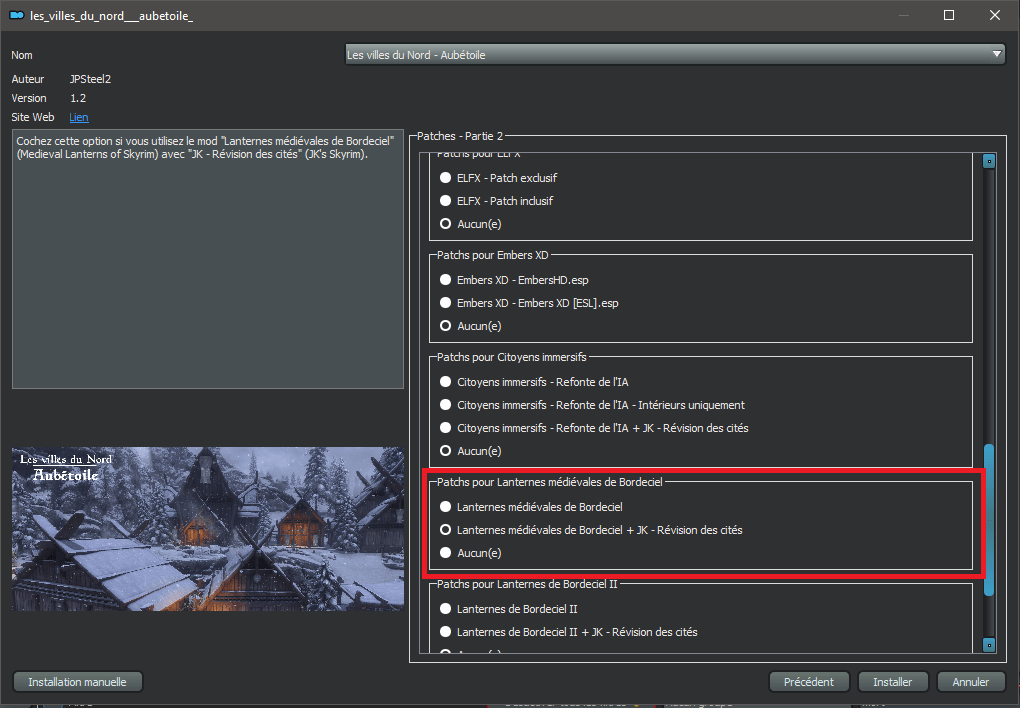The image size is (1020, 708).
Task: Click the version value "1.2"
Action: click(x=78, y=98)
